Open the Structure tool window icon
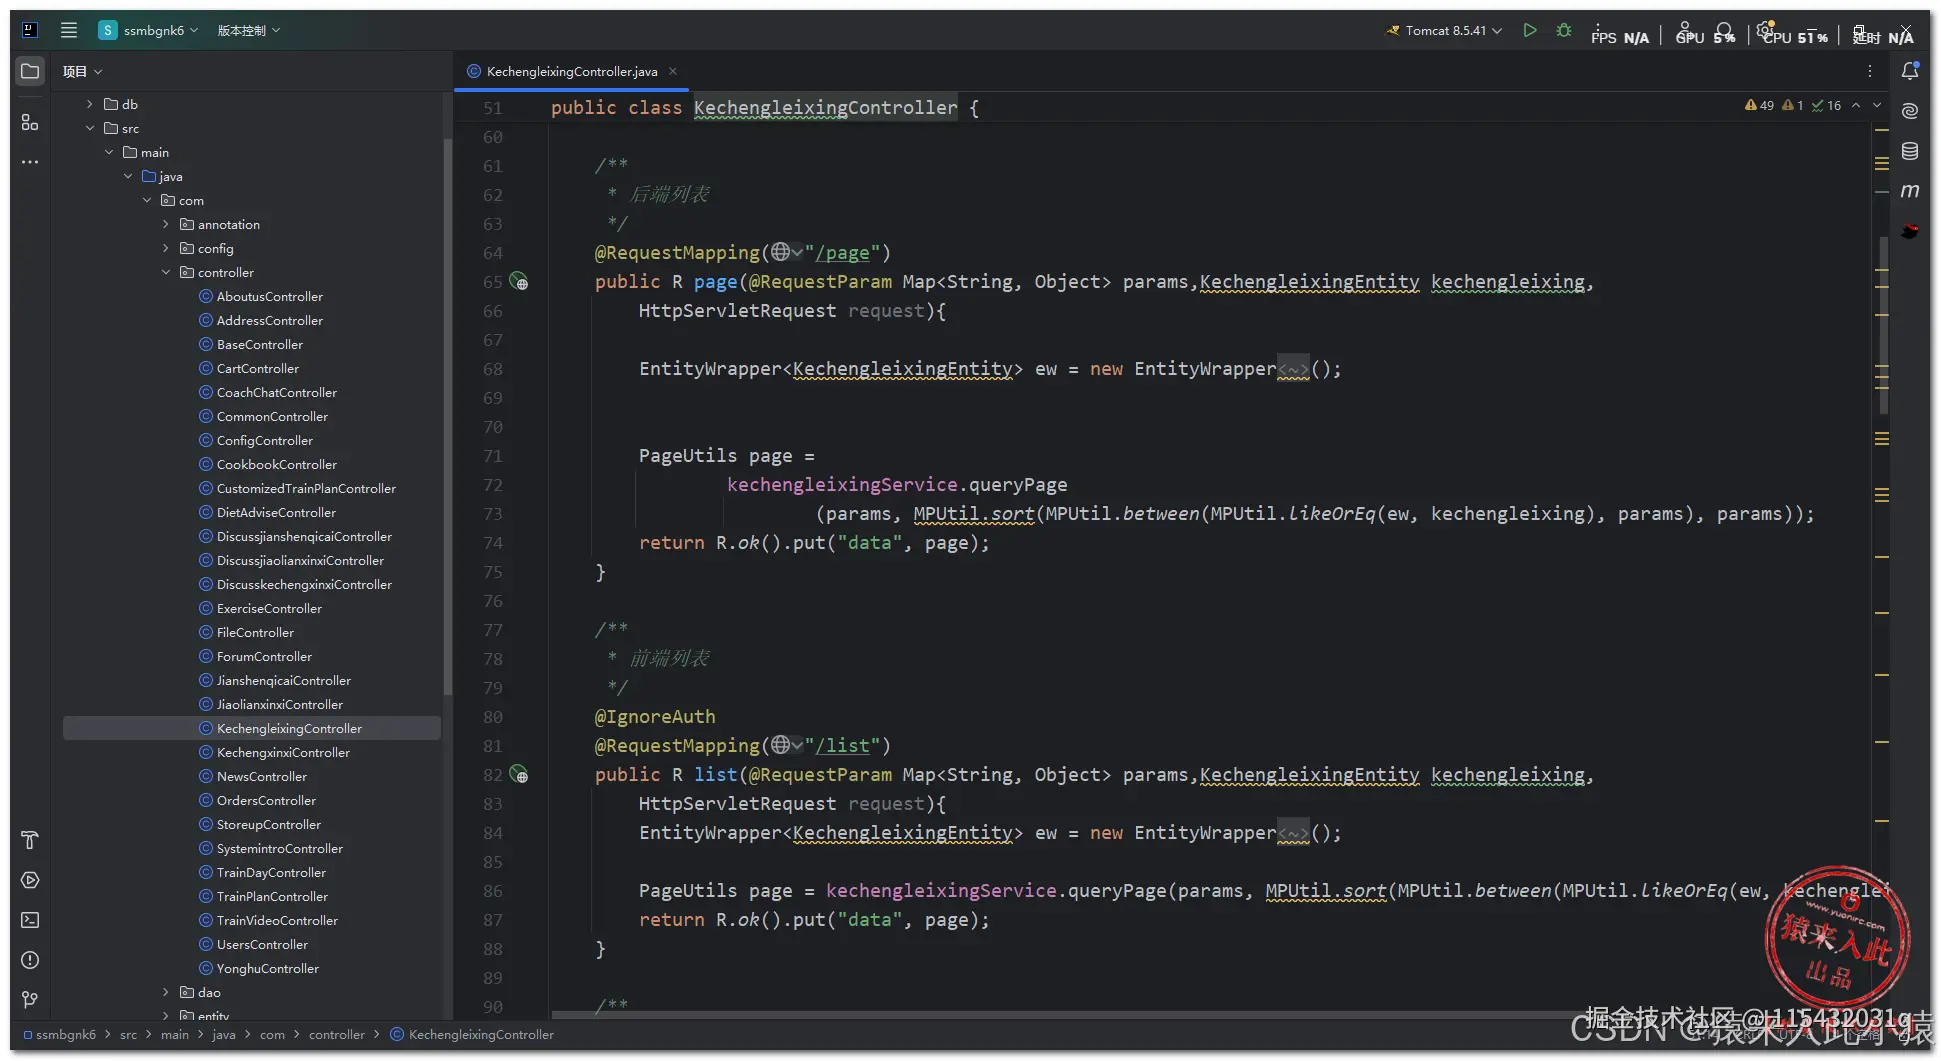The width and height of the screenshot is (1941, 1061). [30, 122]
